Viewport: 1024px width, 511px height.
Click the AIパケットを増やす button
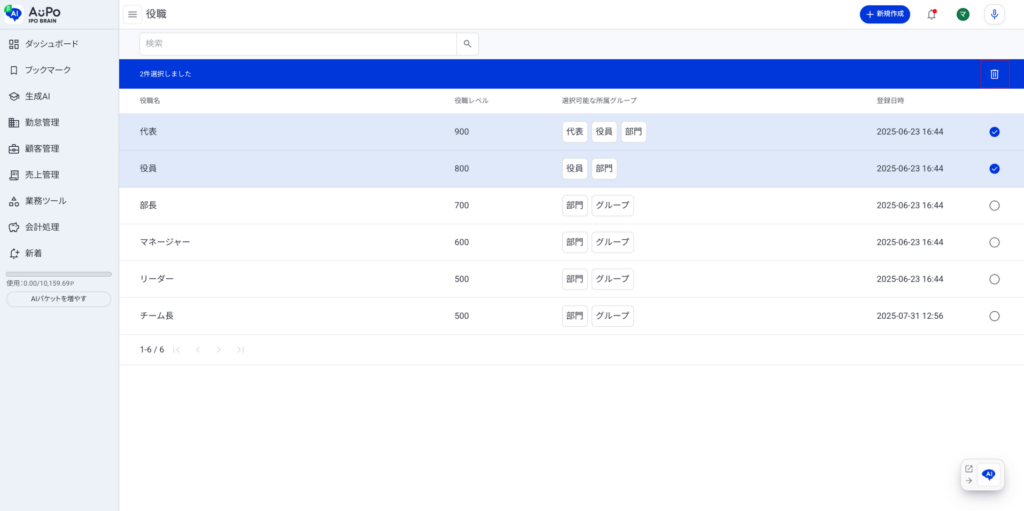tap(58, 299)
